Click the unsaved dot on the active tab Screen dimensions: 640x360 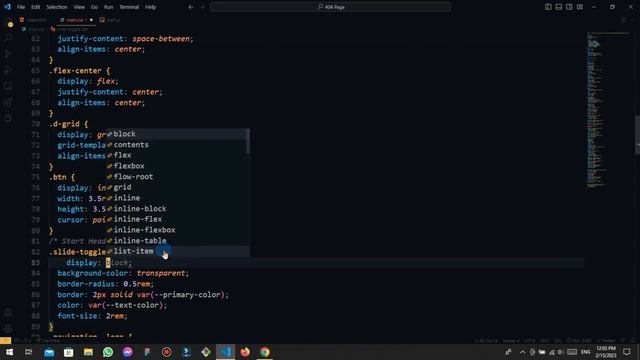pos(91,20)
